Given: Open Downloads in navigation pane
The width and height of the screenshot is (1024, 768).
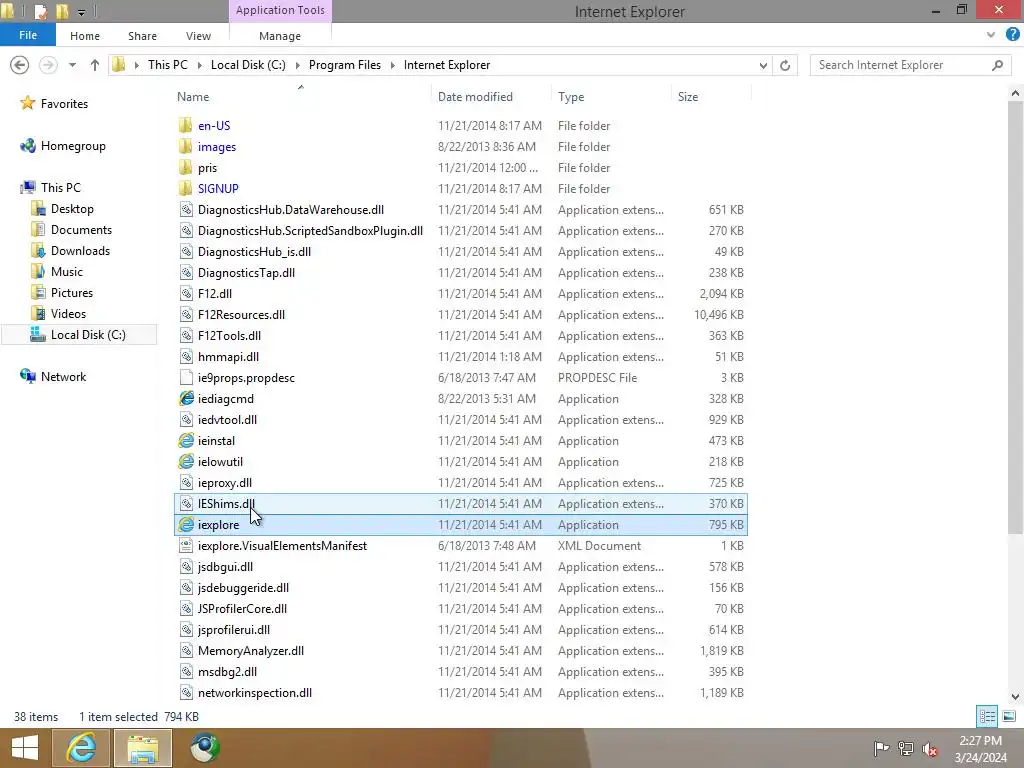Looking at the screenshot, I should [80, 251].
